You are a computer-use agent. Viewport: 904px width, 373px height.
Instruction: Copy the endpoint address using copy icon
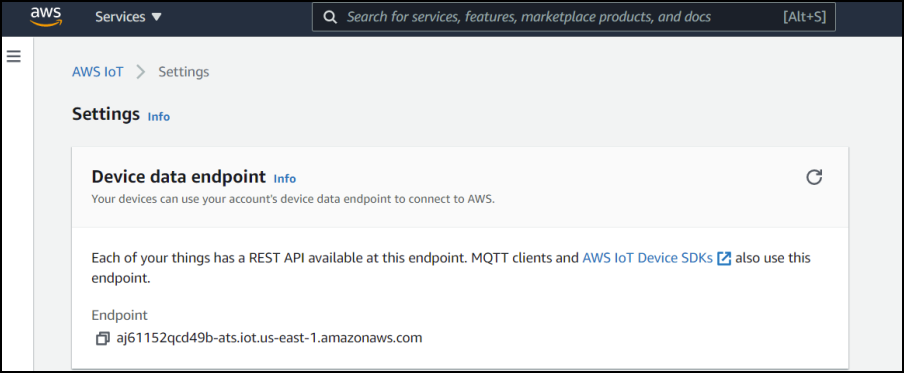(103, 338)
